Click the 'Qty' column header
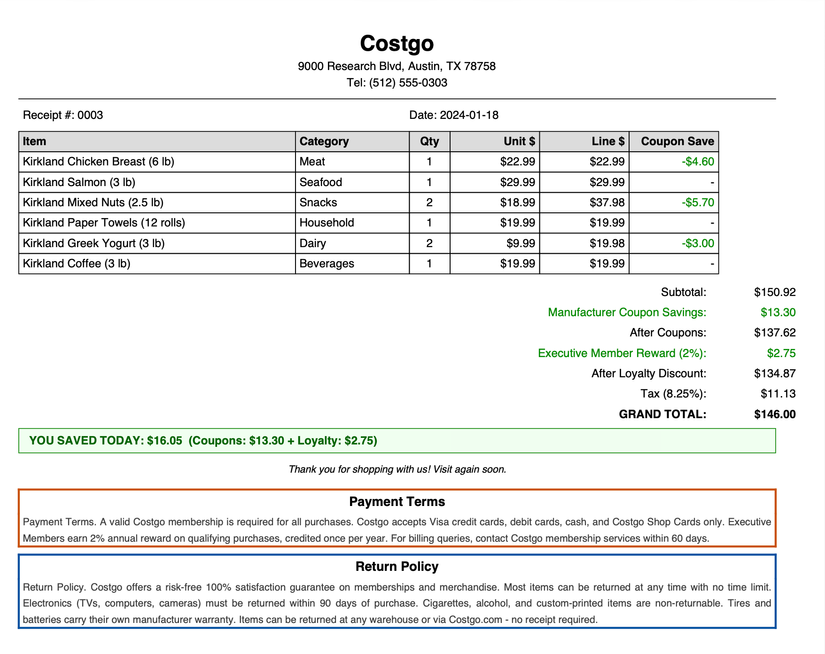 429,142
